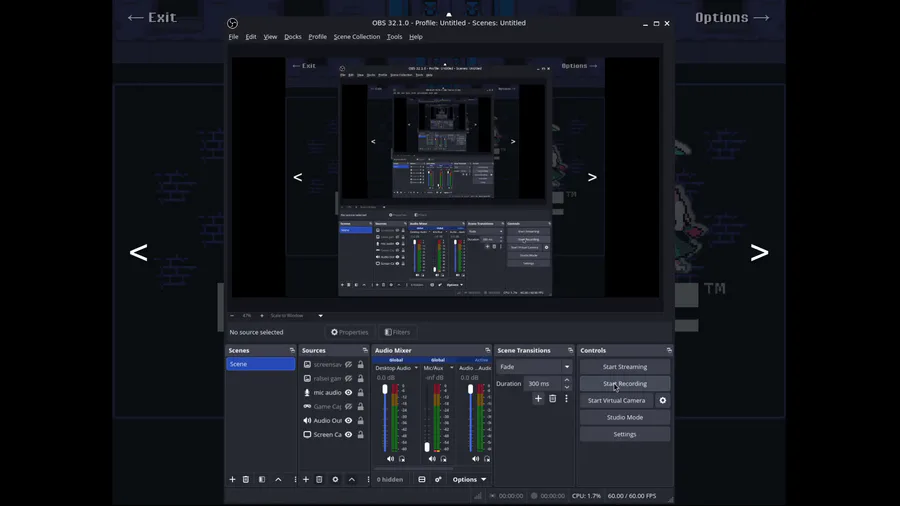Open the Docks menu
The height and width of the screenshot is (506, 900).
coord(293,37)
